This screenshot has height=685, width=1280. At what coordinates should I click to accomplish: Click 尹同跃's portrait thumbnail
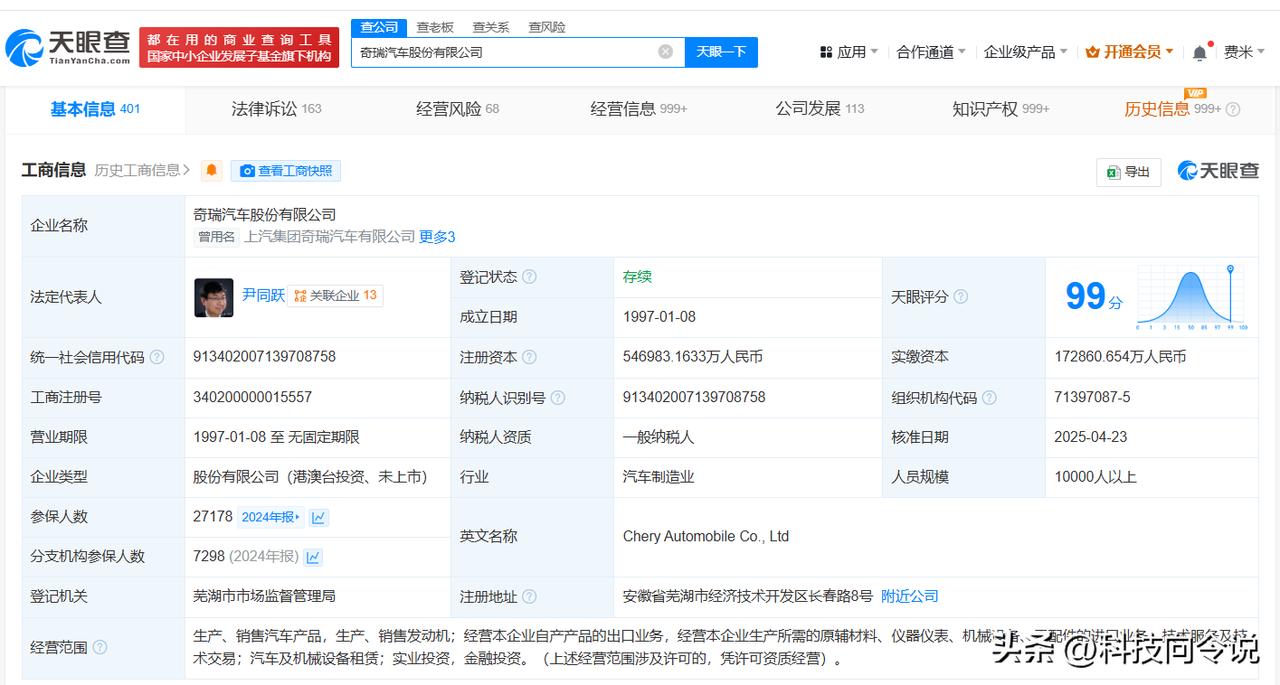click(x=214, y=297)
